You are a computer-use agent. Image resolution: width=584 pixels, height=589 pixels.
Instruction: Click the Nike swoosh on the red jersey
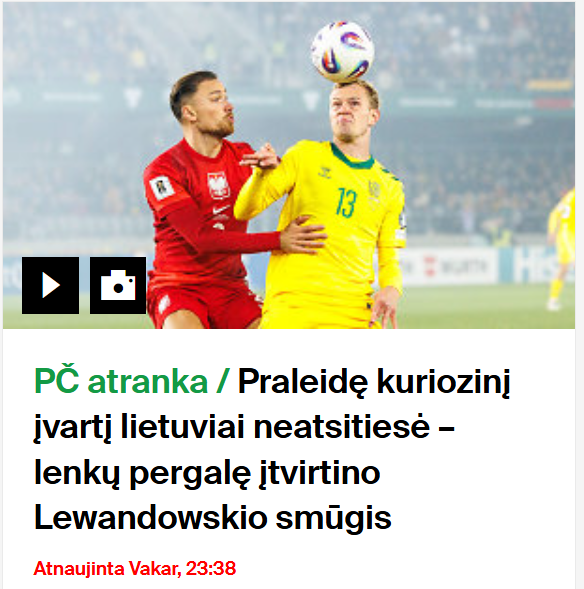(221, 210)
